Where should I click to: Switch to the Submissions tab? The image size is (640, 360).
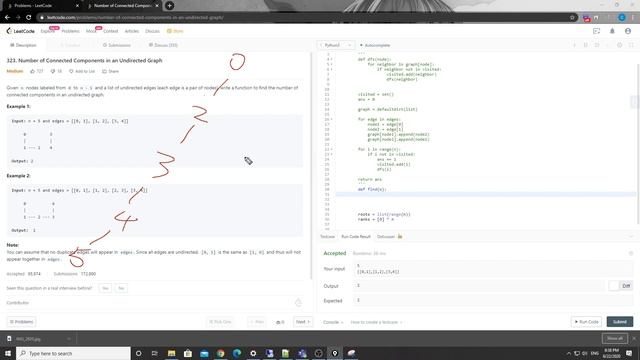tap(117, 45)
